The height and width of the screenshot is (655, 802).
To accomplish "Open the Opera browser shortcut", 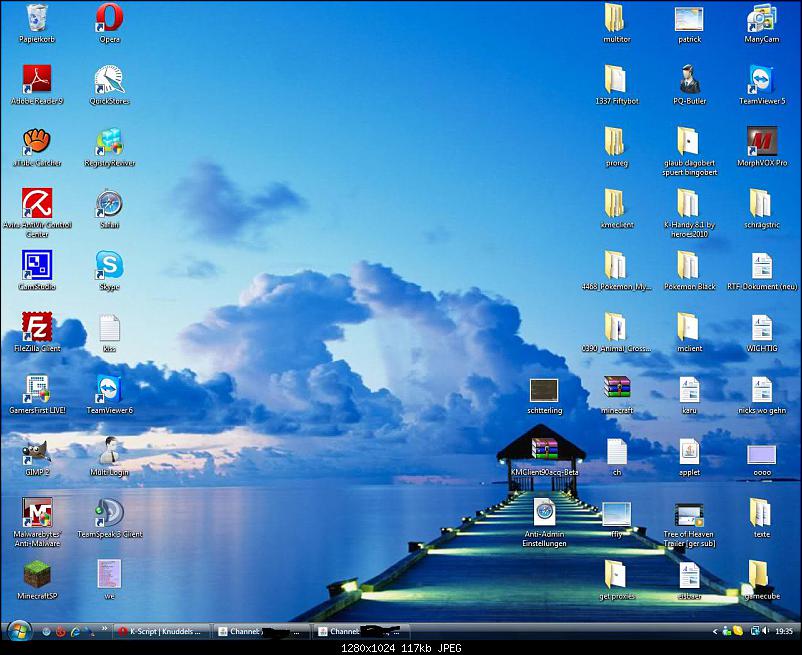I will (109, 18).
